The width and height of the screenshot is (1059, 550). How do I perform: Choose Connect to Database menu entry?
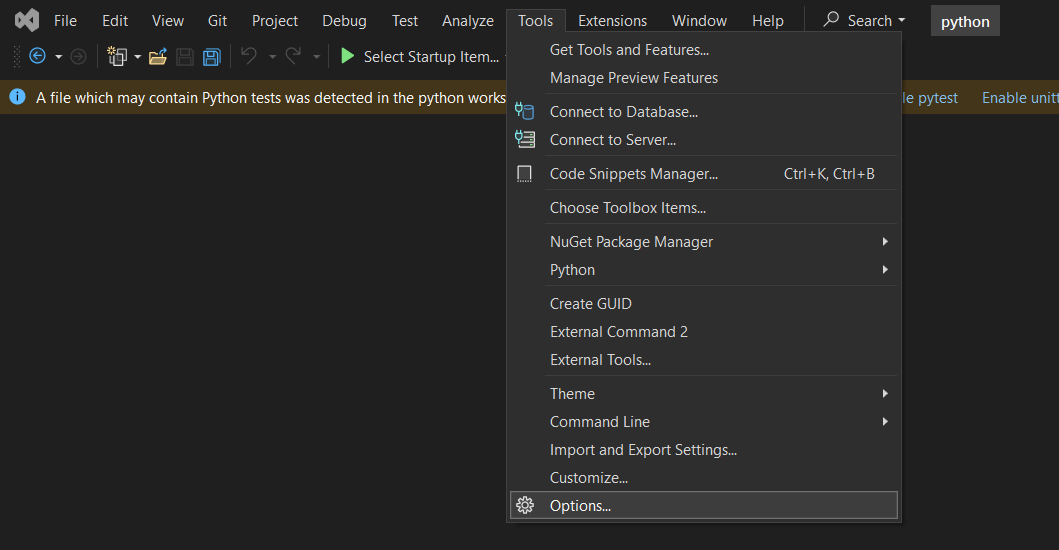click(x=704, y=111)
